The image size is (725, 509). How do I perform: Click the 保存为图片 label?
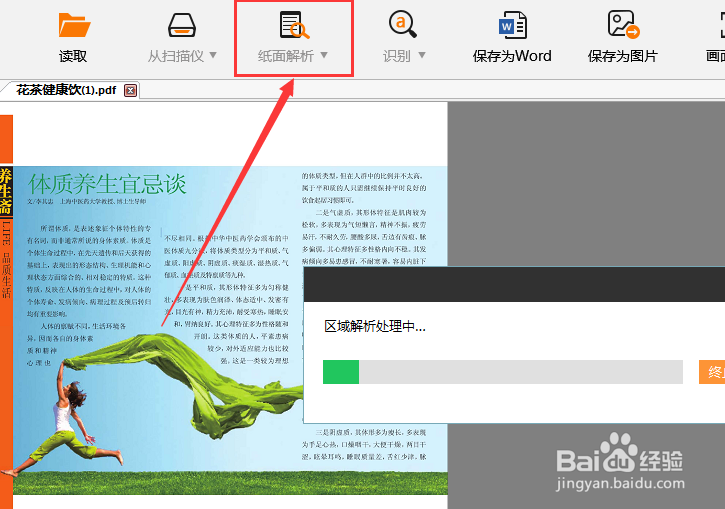[x=622, y=56]
